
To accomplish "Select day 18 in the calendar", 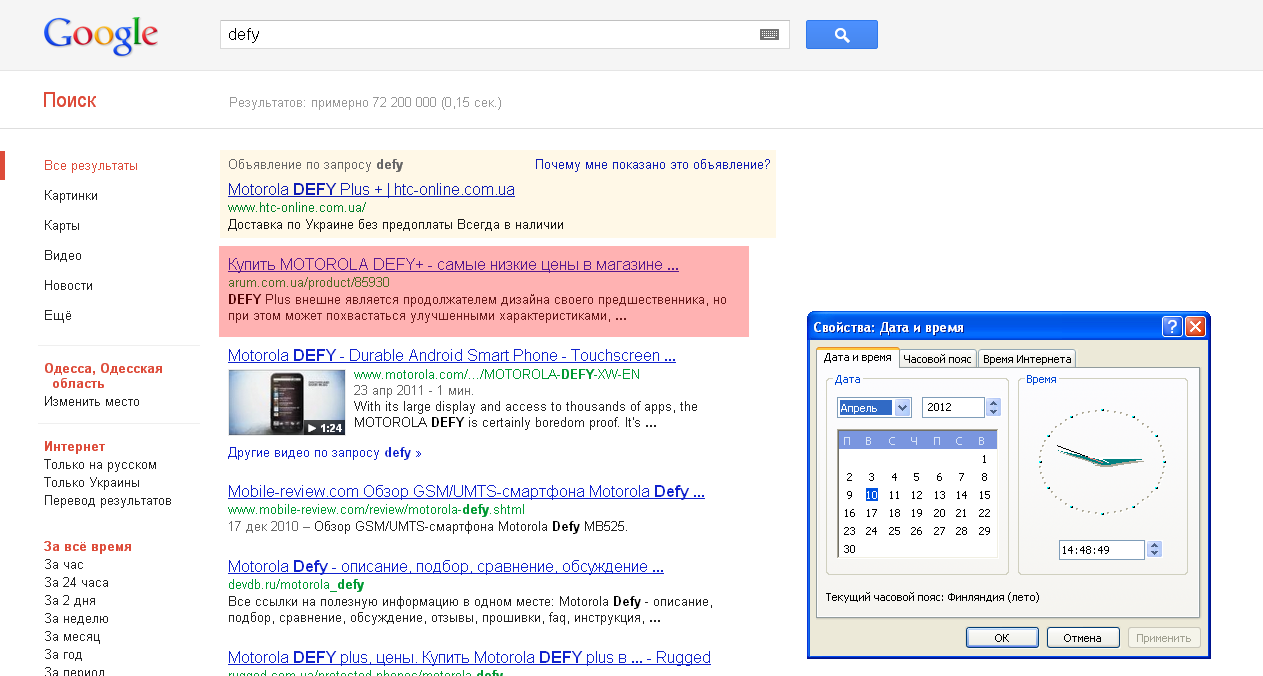I will (894, 513).
